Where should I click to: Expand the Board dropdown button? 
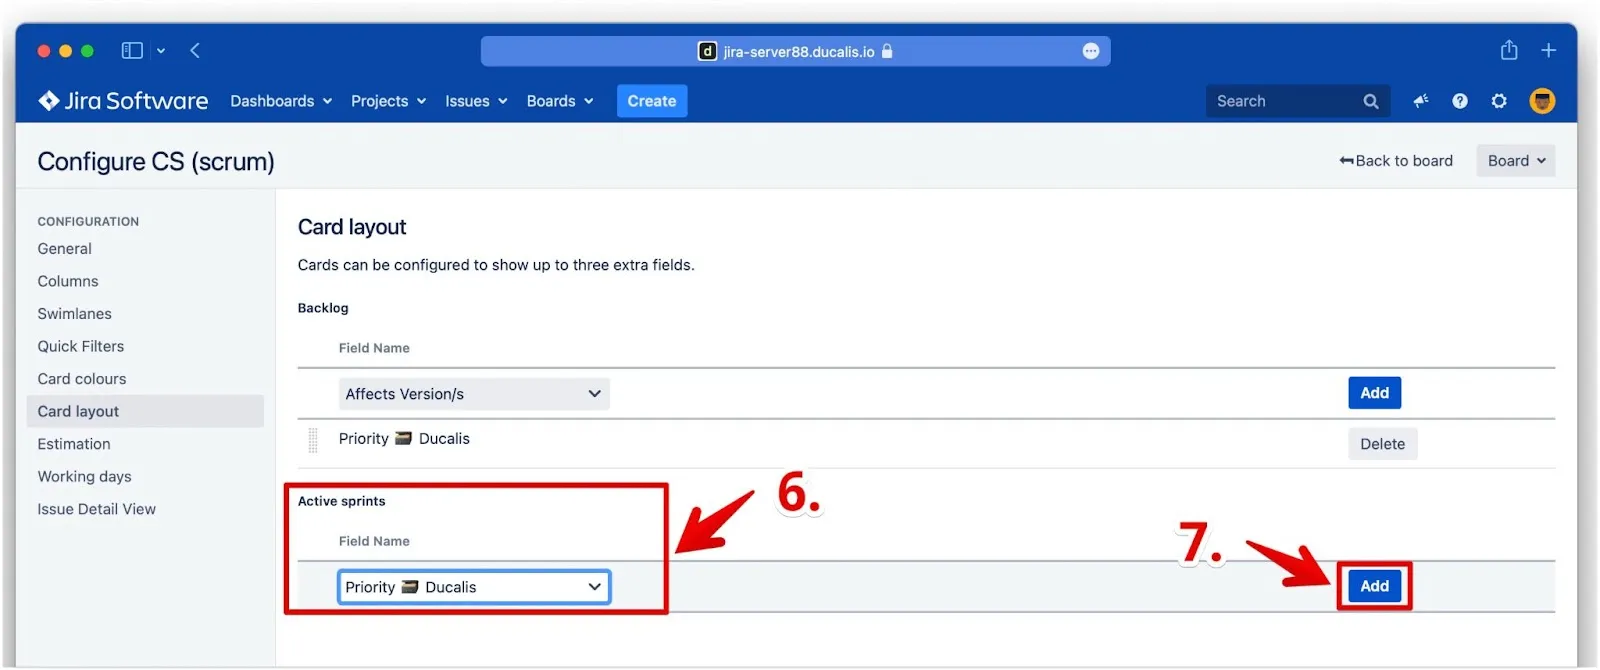pyautogui.click(x=1515, y=161)
